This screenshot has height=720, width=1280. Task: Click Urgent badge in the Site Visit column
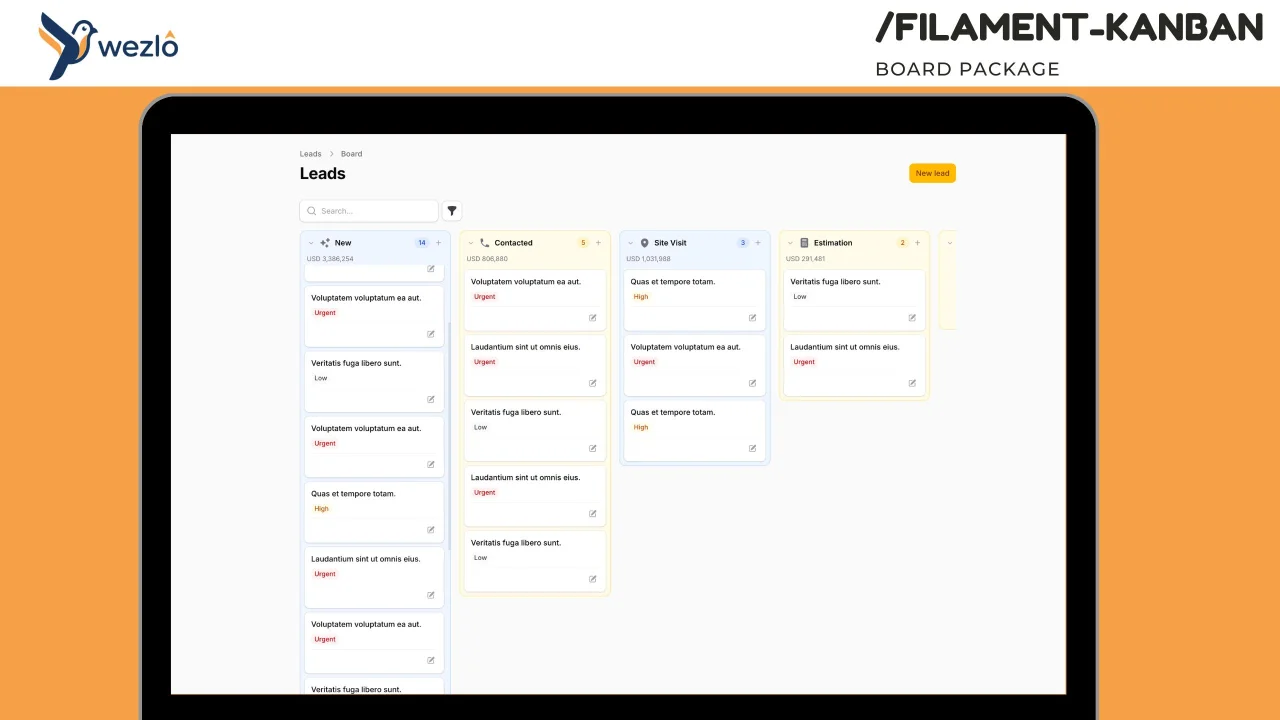click(x=644, y=362)
